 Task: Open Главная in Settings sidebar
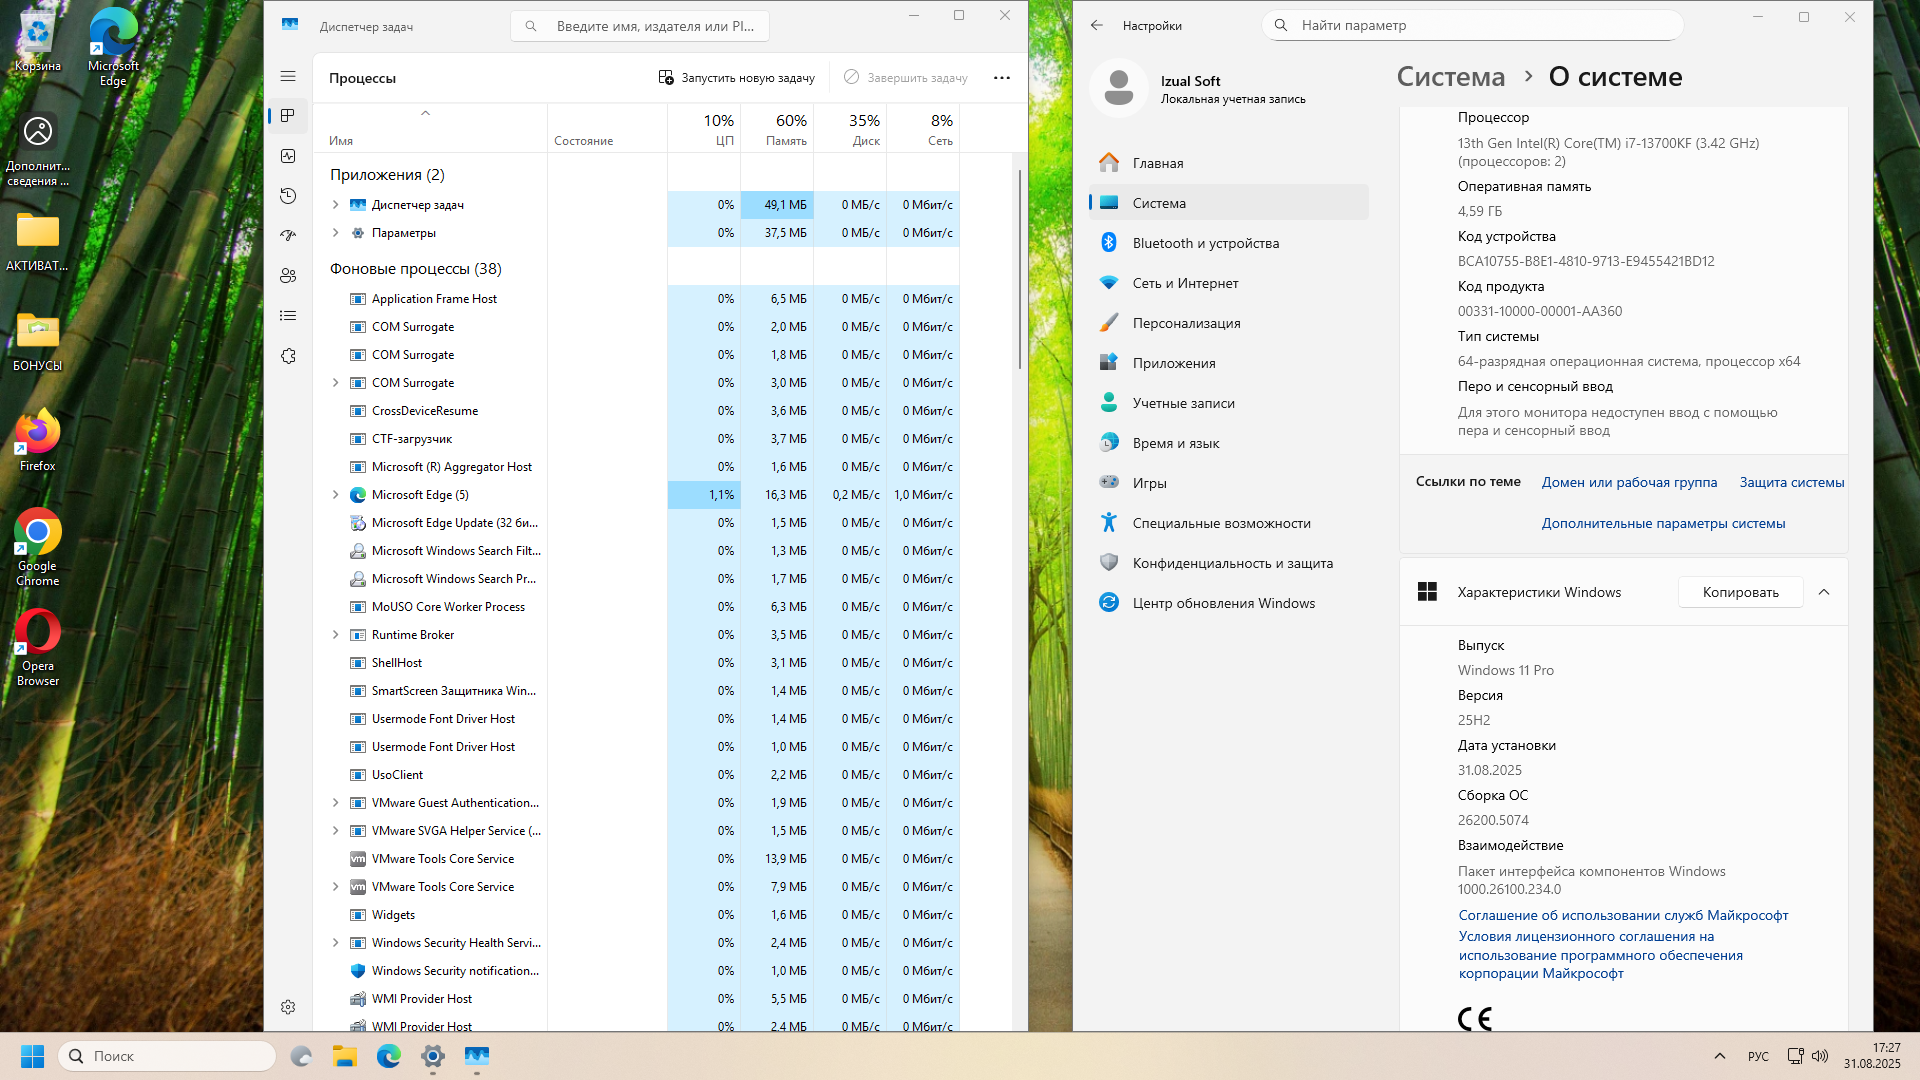1229,163
